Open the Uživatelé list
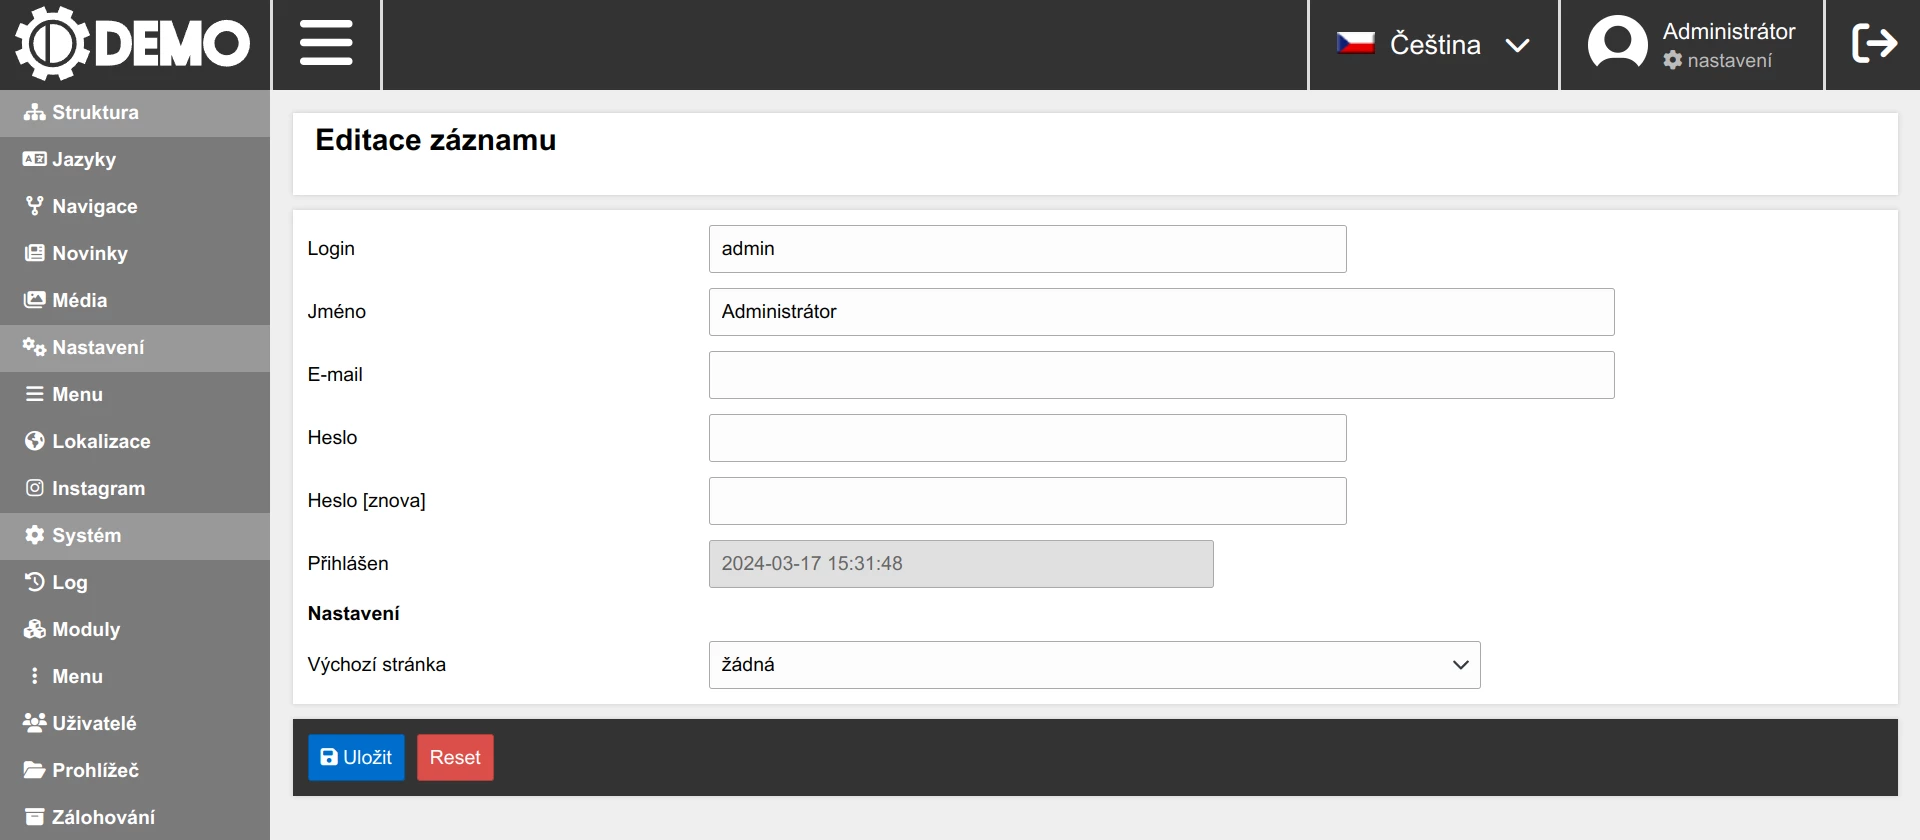1920x840 pixels. coord(135,724)
